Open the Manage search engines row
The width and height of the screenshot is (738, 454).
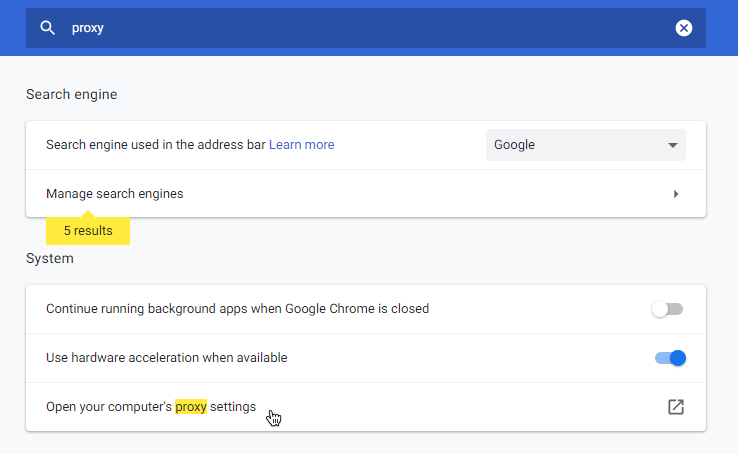(x=366, y=194)
